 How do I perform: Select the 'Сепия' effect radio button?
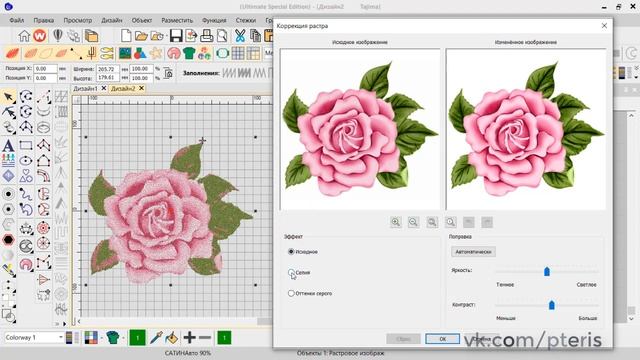tap(291, 272)
